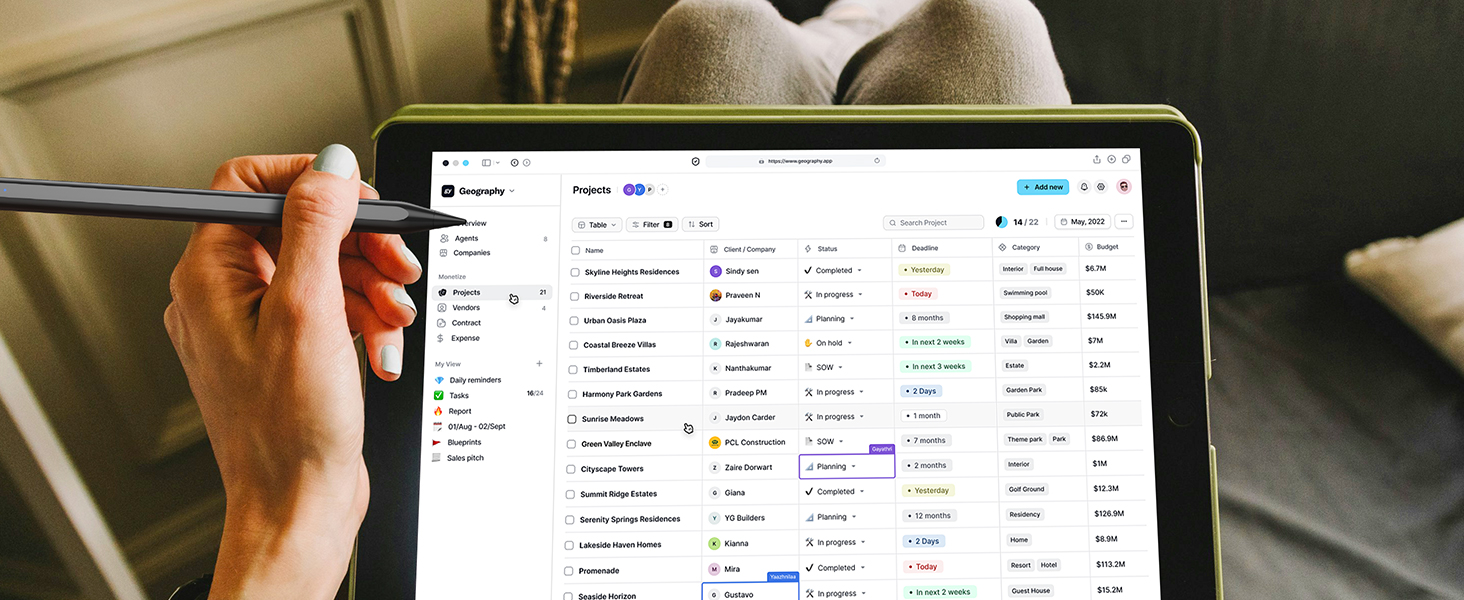The width and height of the screenshot is (1464, 600).
Task: Click the calendar icon for 01/Aug - 02/Sept
Action: pos(437,426)
